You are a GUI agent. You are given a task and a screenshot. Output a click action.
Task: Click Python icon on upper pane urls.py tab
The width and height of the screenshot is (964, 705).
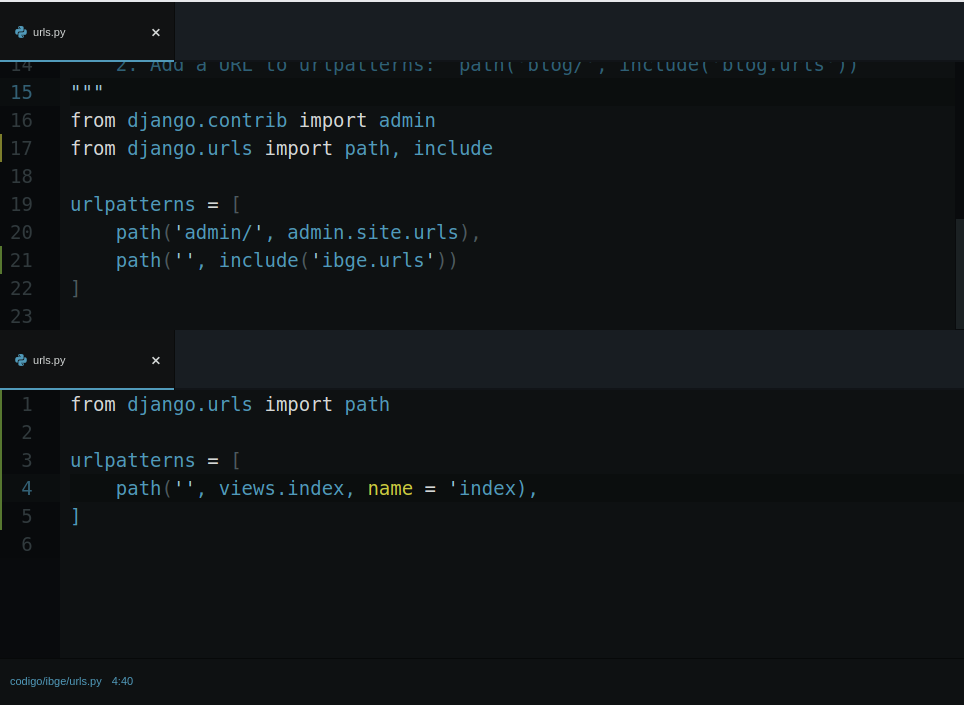(x=21, y=32)
